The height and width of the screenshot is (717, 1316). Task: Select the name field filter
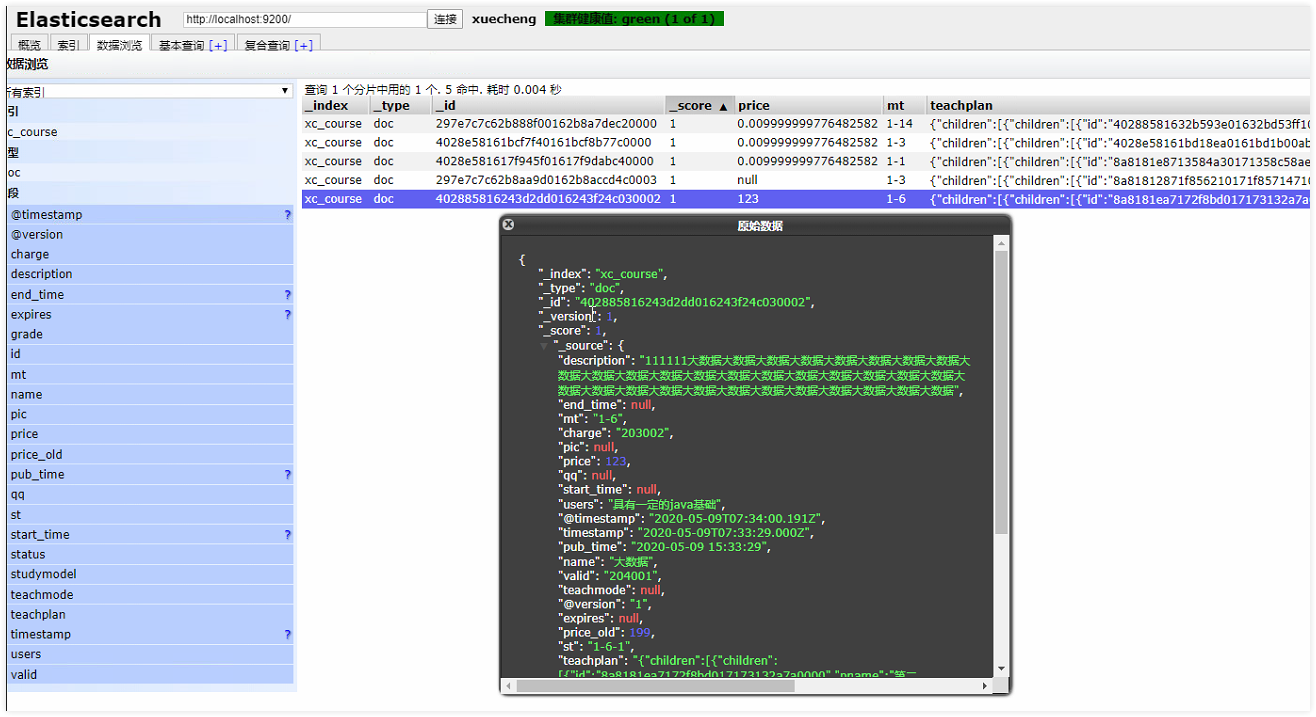(150, 395)
